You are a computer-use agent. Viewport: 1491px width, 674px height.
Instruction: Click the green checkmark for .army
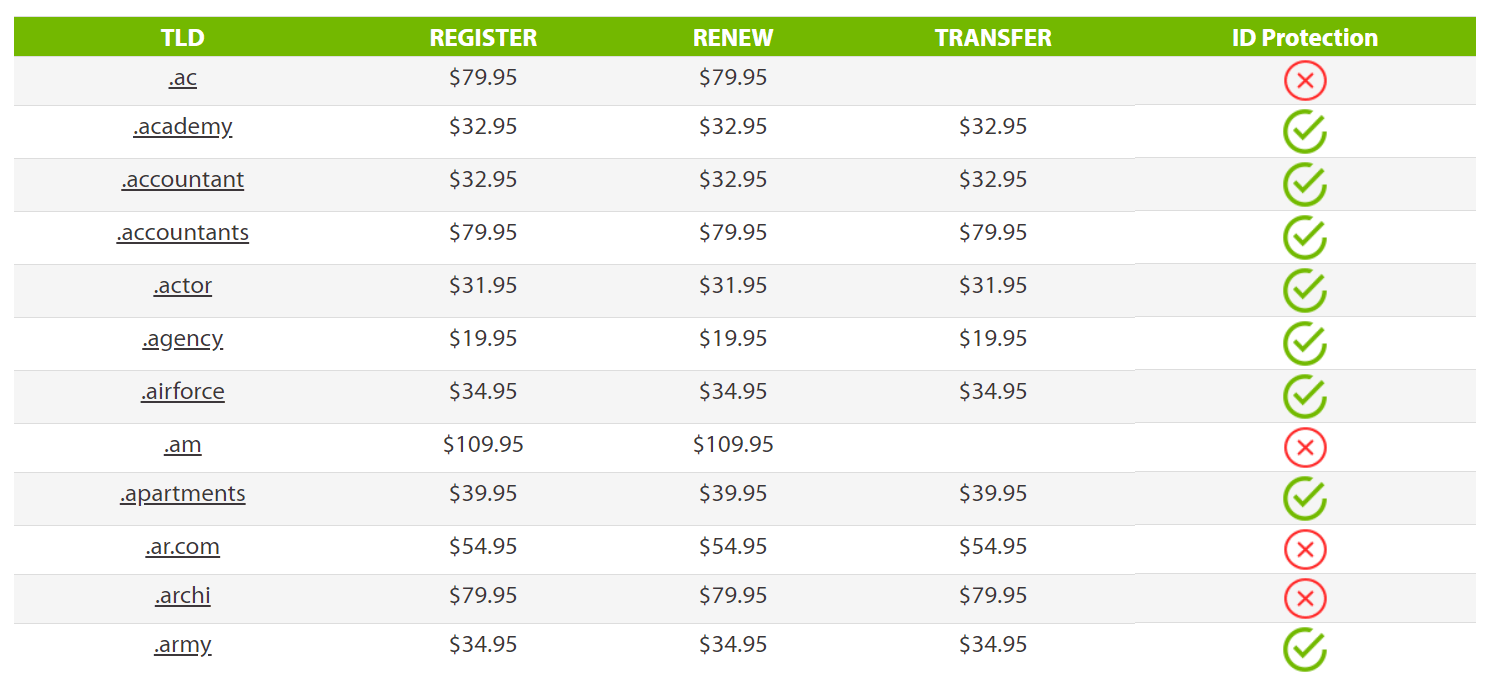tap(1304, 649)
